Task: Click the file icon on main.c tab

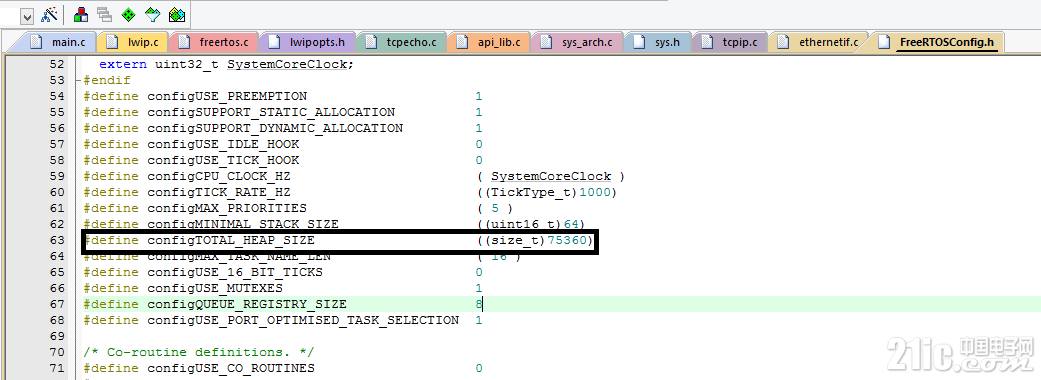Action: [x=37, y=42]
